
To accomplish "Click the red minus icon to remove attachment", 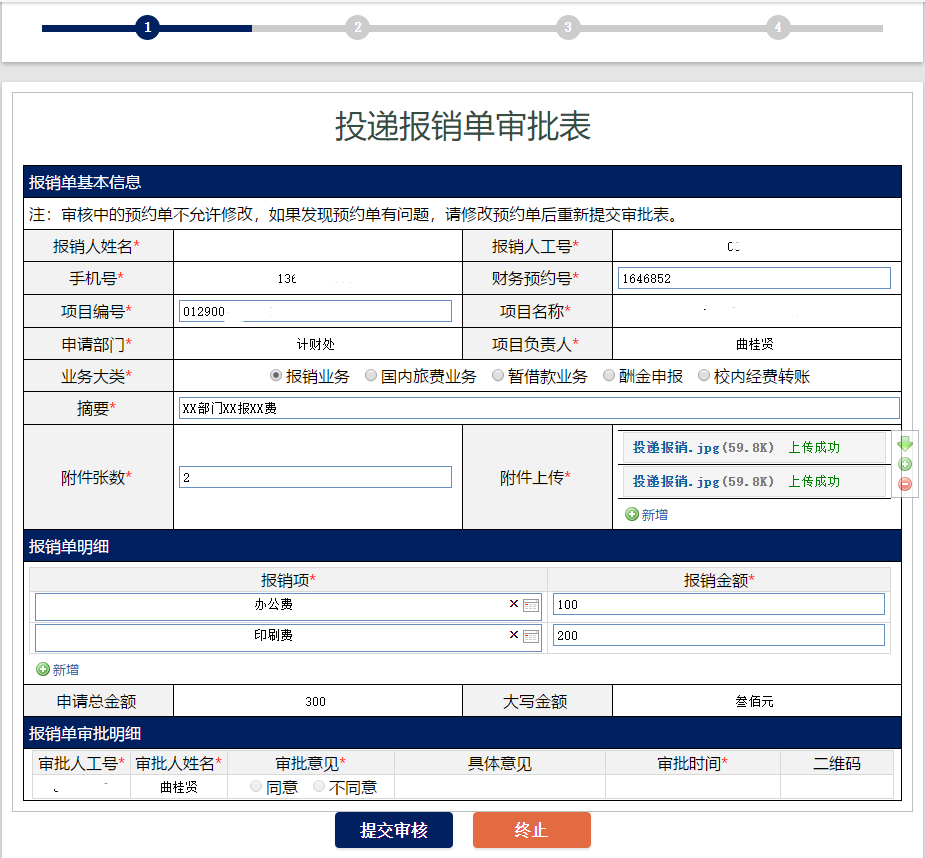I will [x=905, y=484].
